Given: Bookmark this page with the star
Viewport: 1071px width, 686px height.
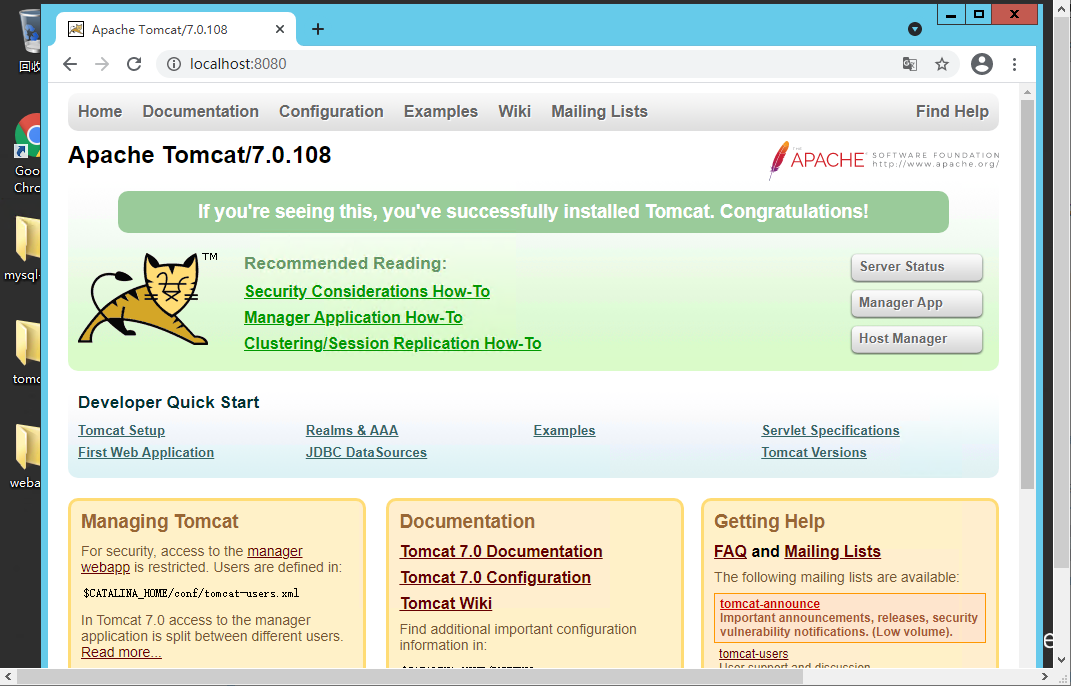Looking at the screenshot, I should [942, 64].
